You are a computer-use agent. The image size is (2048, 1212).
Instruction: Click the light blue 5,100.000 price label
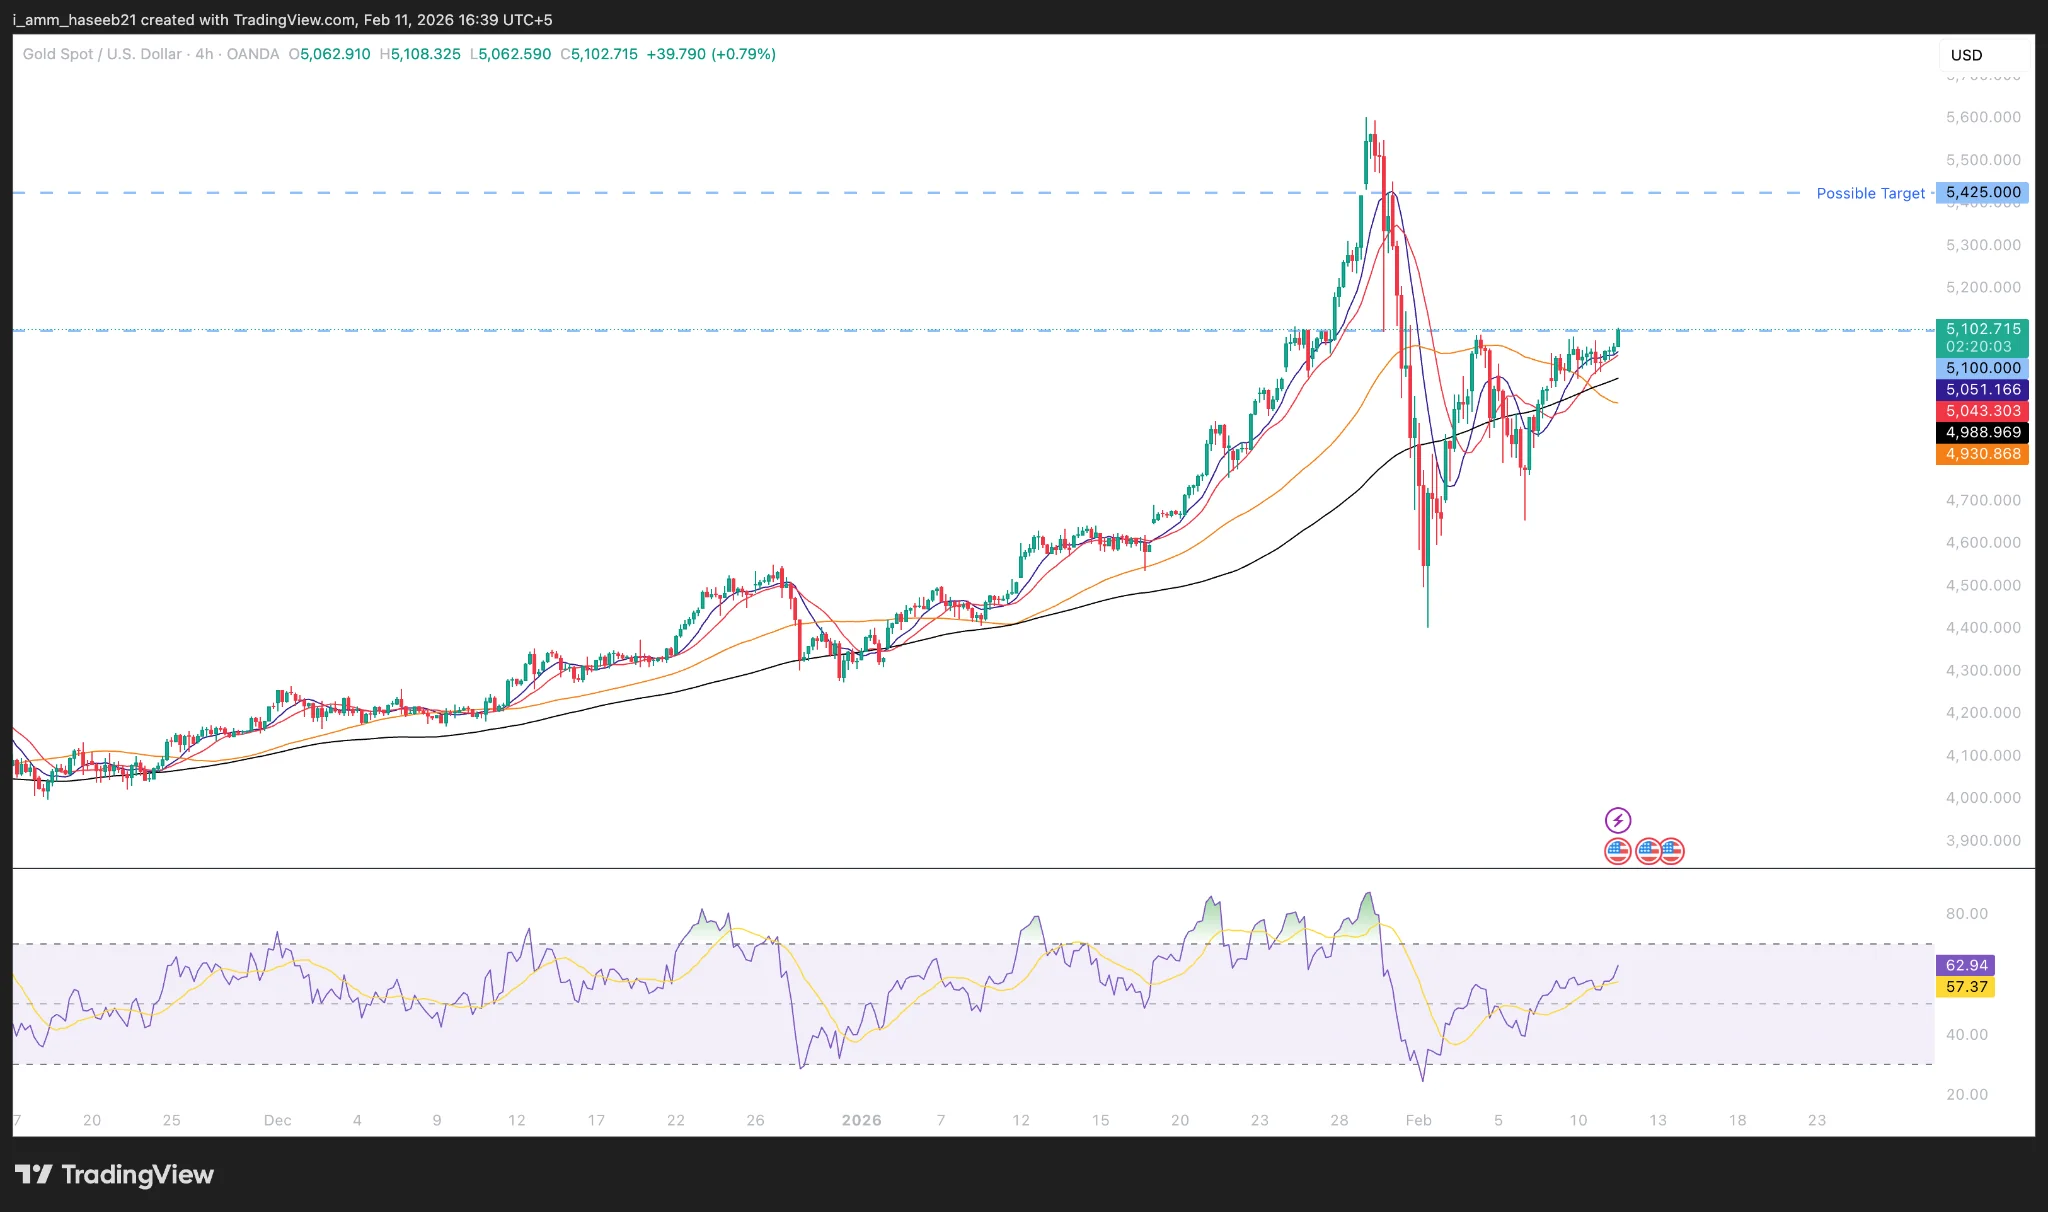pyautogui.click(x=1982, y=368)
